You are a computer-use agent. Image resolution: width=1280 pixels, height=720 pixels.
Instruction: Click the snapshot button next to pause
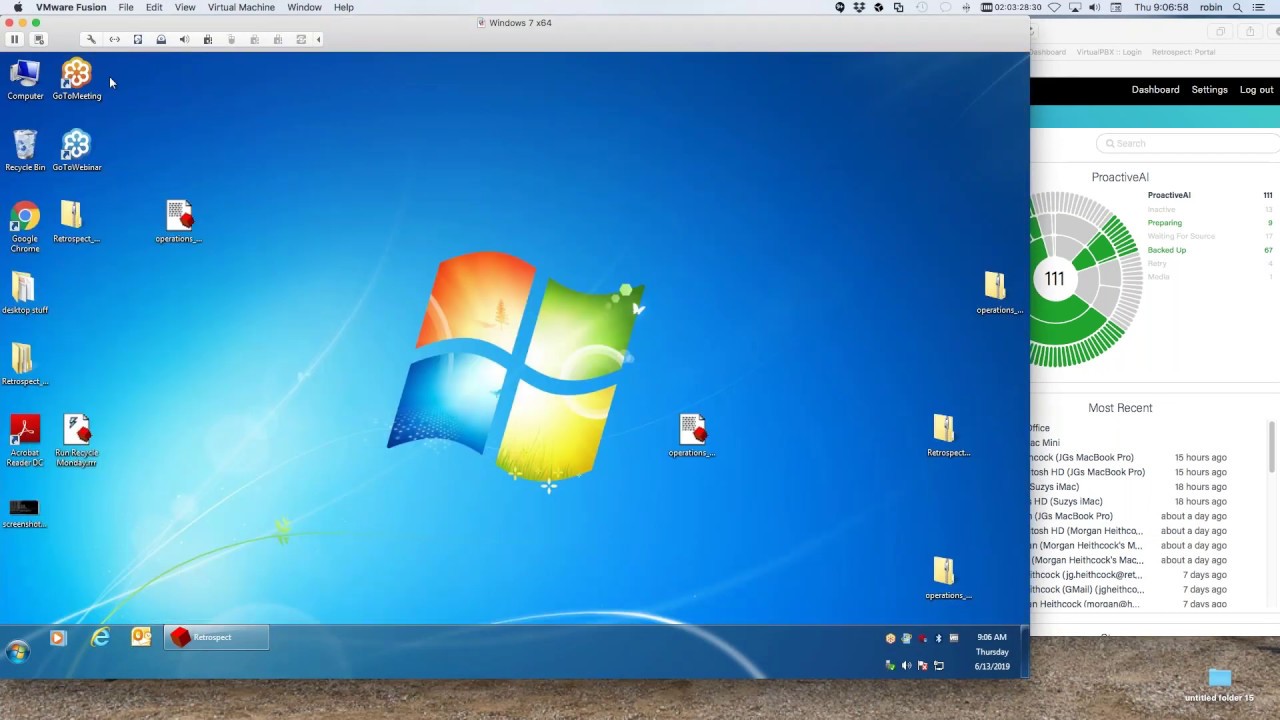pyautogui.click(x=39, y=39)
